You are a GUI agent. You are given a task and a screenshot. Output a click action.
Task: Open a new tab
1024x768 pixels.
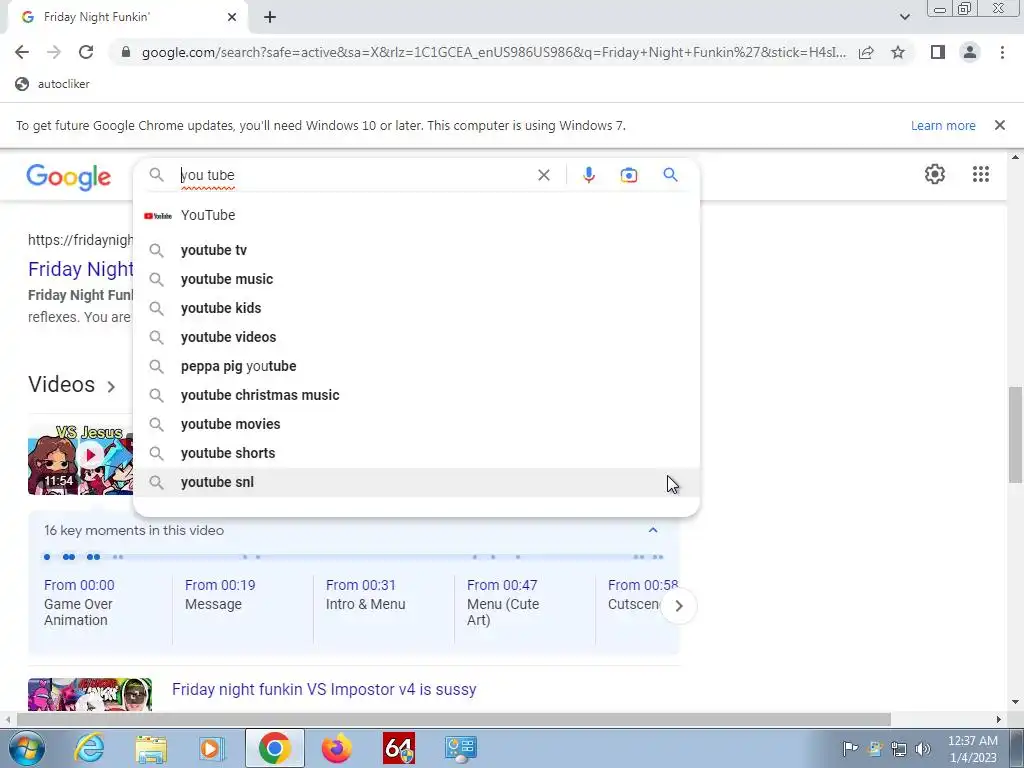tap(270, 17)
